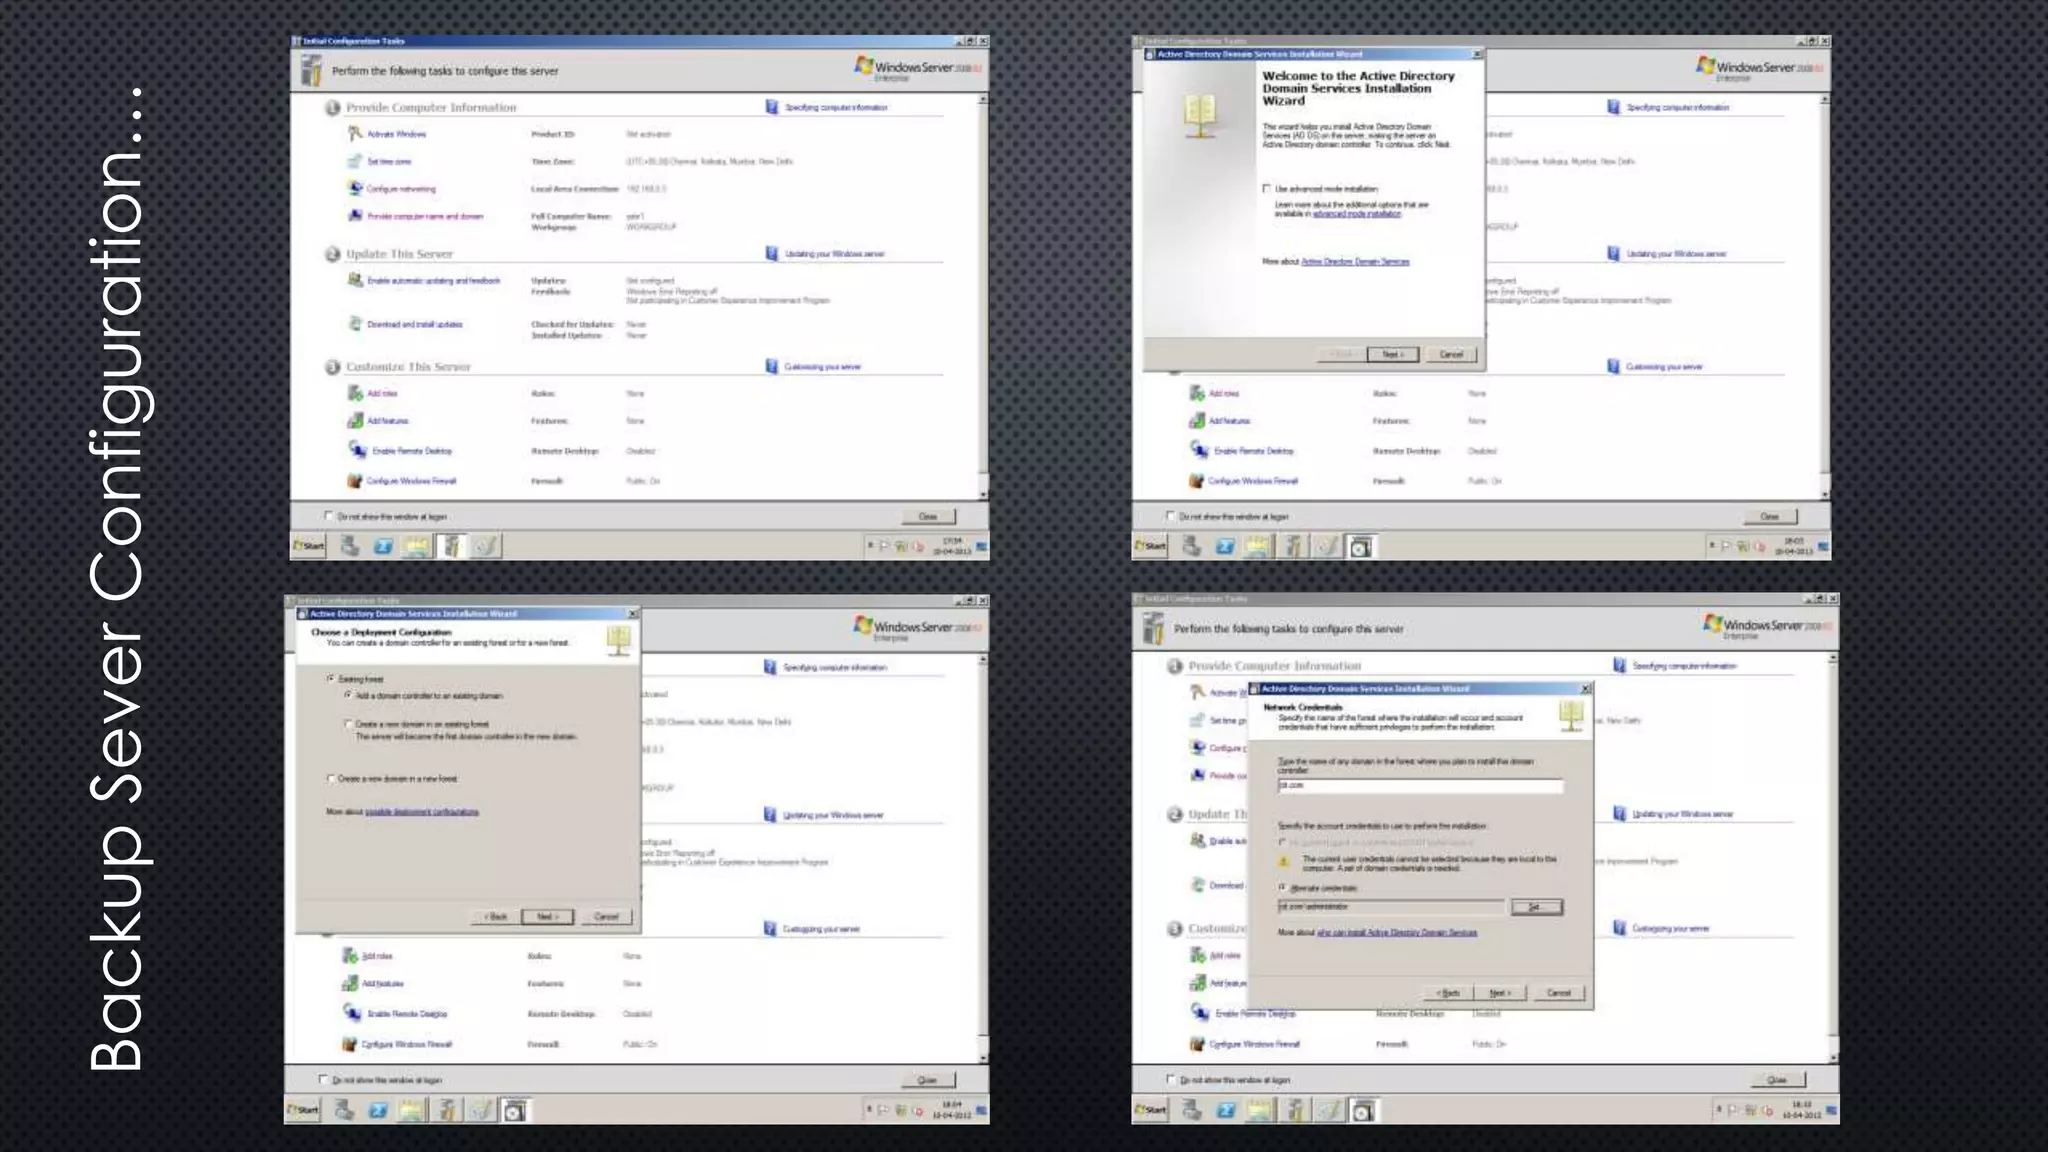The image size is (2048, 1152).
Task: Click Back in Network Credentials dialog
Action: click(1448, 993)
